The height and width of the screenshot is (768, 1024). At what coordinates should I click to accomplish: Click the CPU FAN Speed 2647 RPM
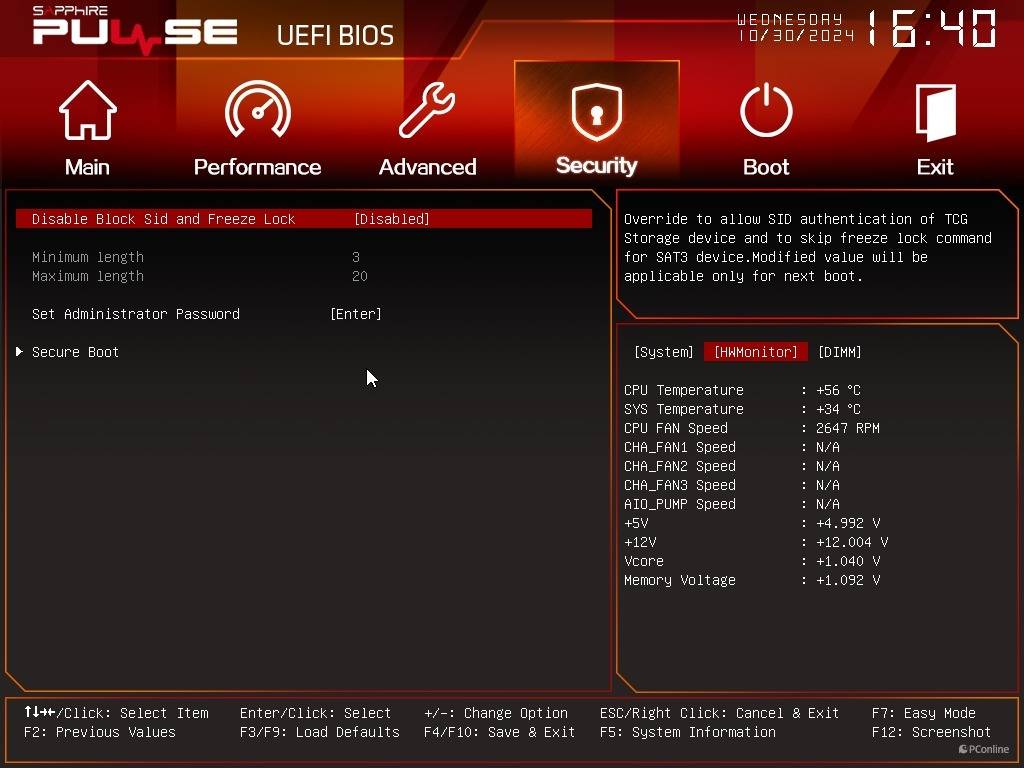[x=848, y=428]
